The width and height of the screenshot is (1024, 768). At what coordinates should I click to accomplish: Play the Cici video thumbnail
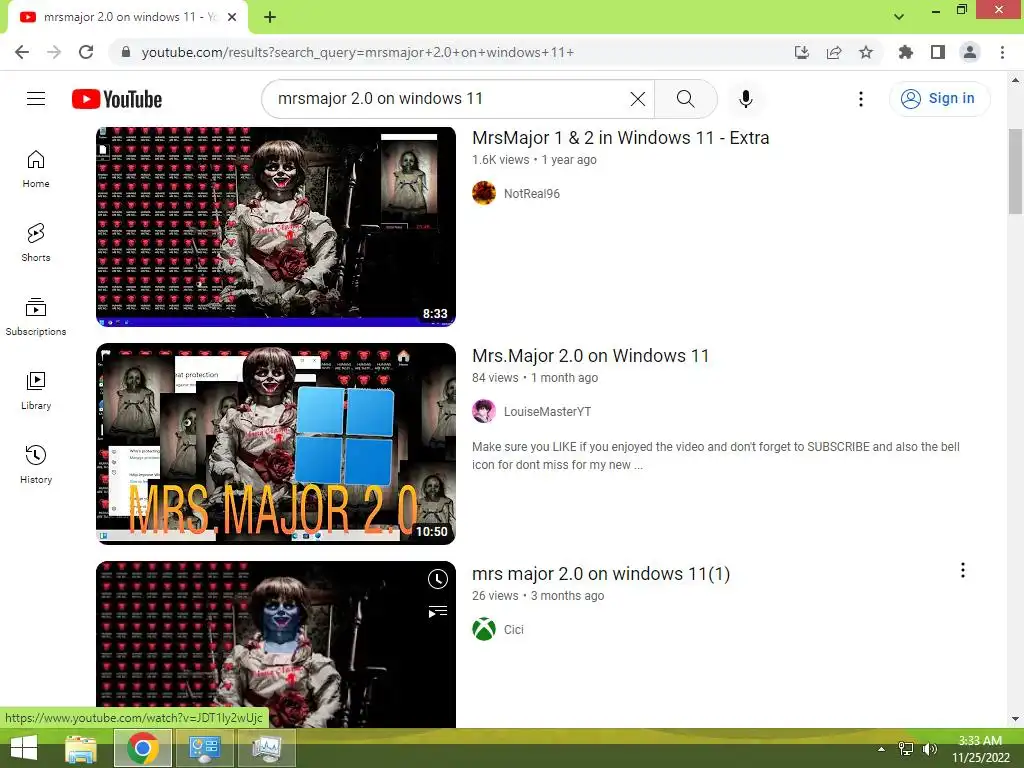(276, 644)
